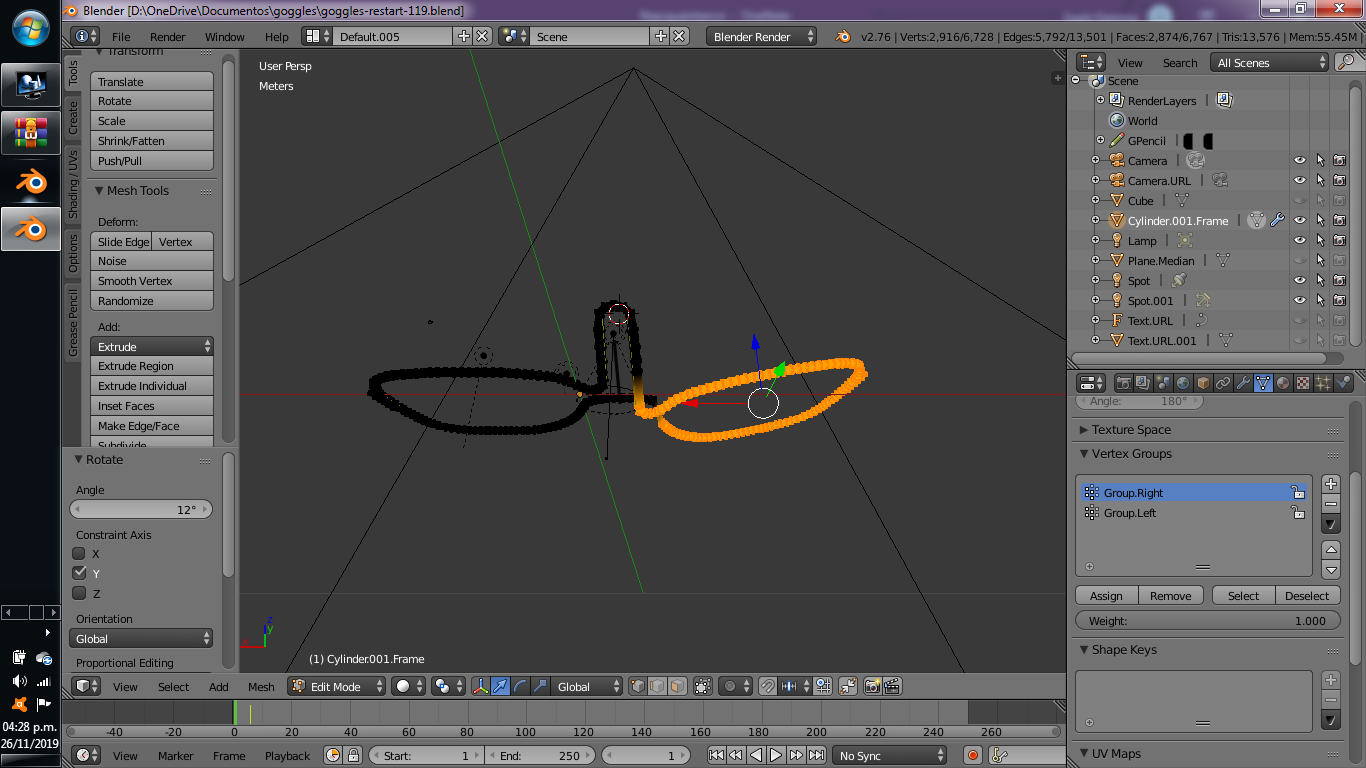Screen dimensions: 1366x768
Task: Switch to face select mode icon
Action: 678,686
